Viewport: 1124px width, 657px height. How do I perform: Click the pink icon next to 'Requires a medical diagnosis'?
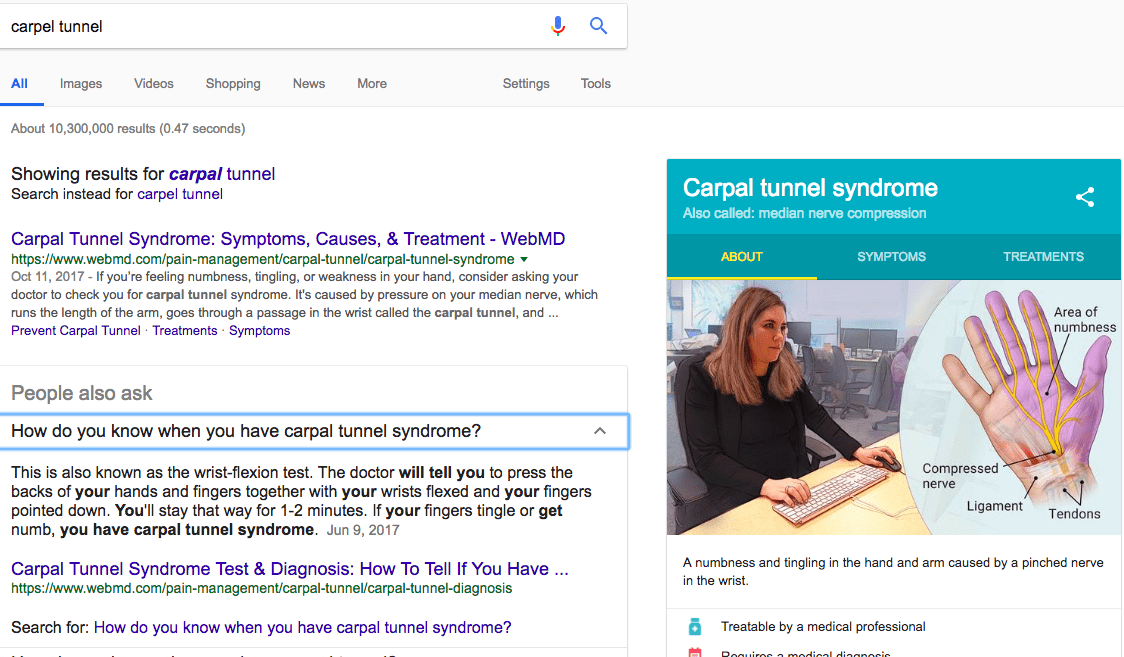pos(694,652)
